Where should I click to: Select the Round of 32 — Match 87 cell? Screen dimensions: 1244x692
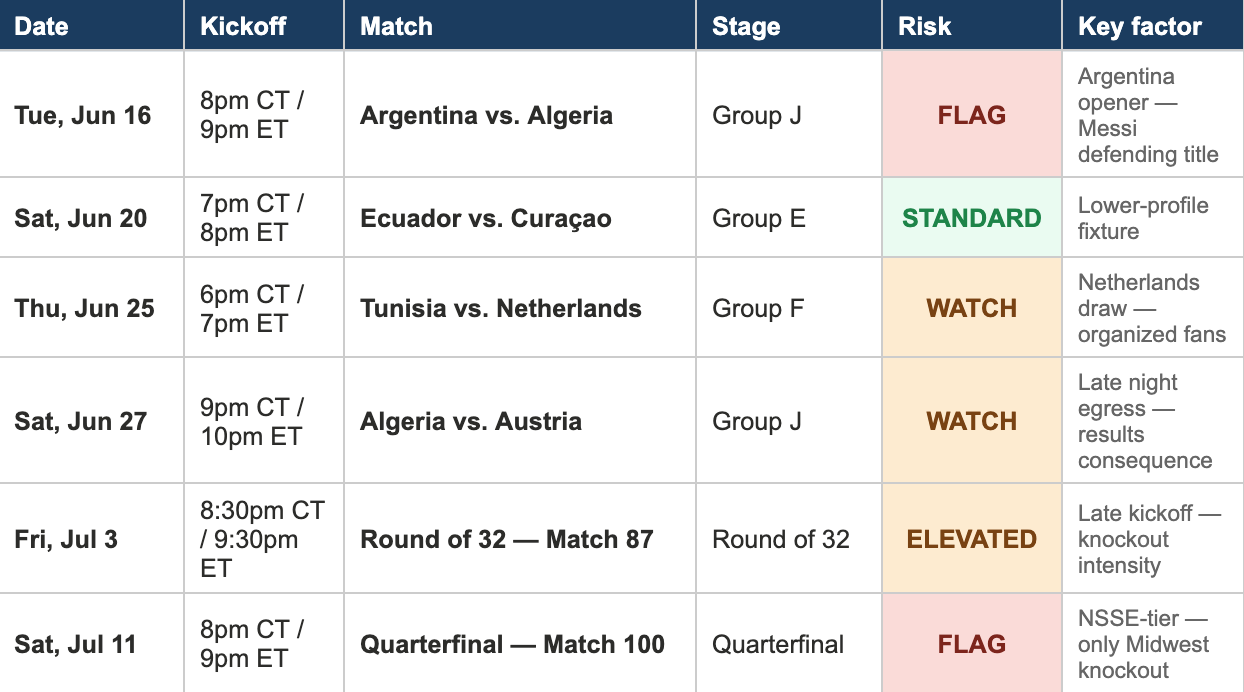point(520,539)
